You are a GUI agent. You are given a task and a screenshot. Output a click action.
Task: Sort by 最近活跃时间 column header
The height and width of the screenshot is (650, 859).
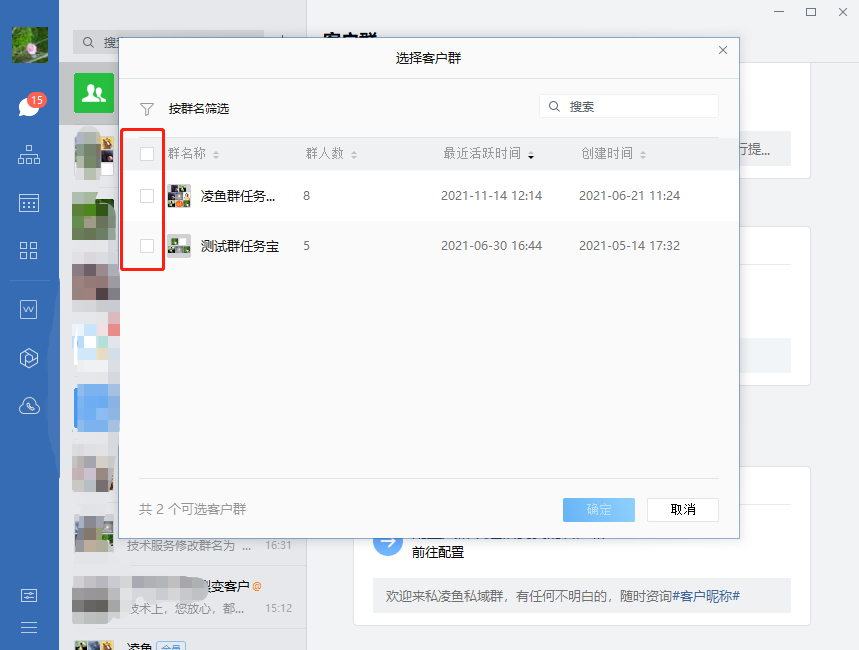487,154
